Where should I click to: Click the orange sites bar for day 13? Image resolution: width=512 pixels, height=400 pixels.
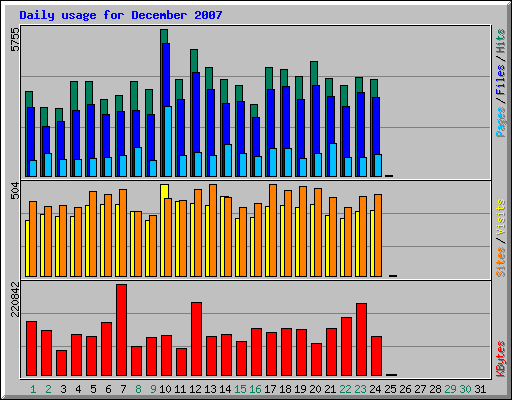(x=213, y=230)
